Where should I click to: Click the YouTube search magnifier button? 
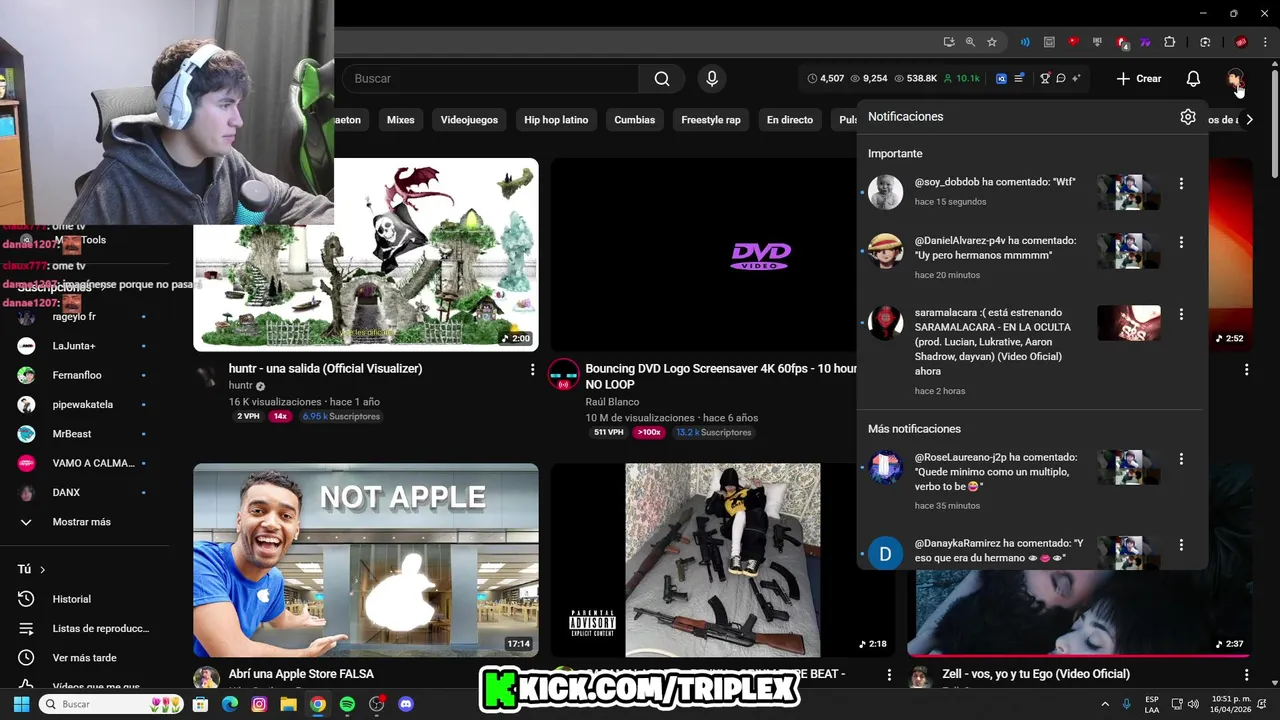(662, 79)
